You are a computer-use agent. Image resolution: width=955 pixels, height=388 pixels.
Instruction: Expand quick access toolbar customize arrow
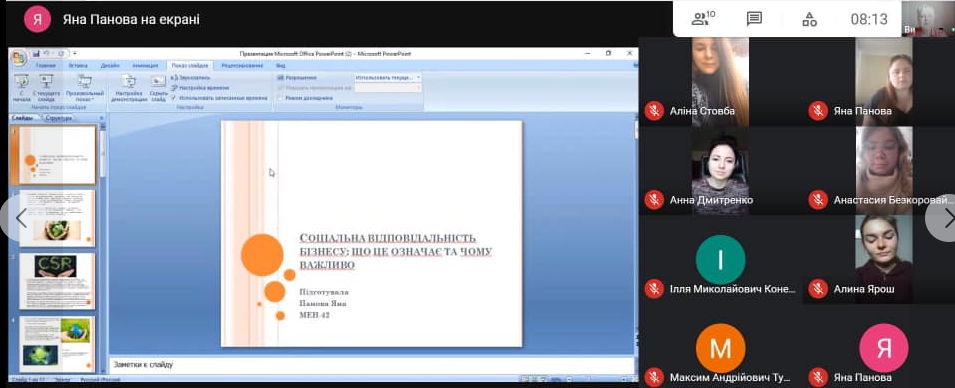(x=75, y=54)
